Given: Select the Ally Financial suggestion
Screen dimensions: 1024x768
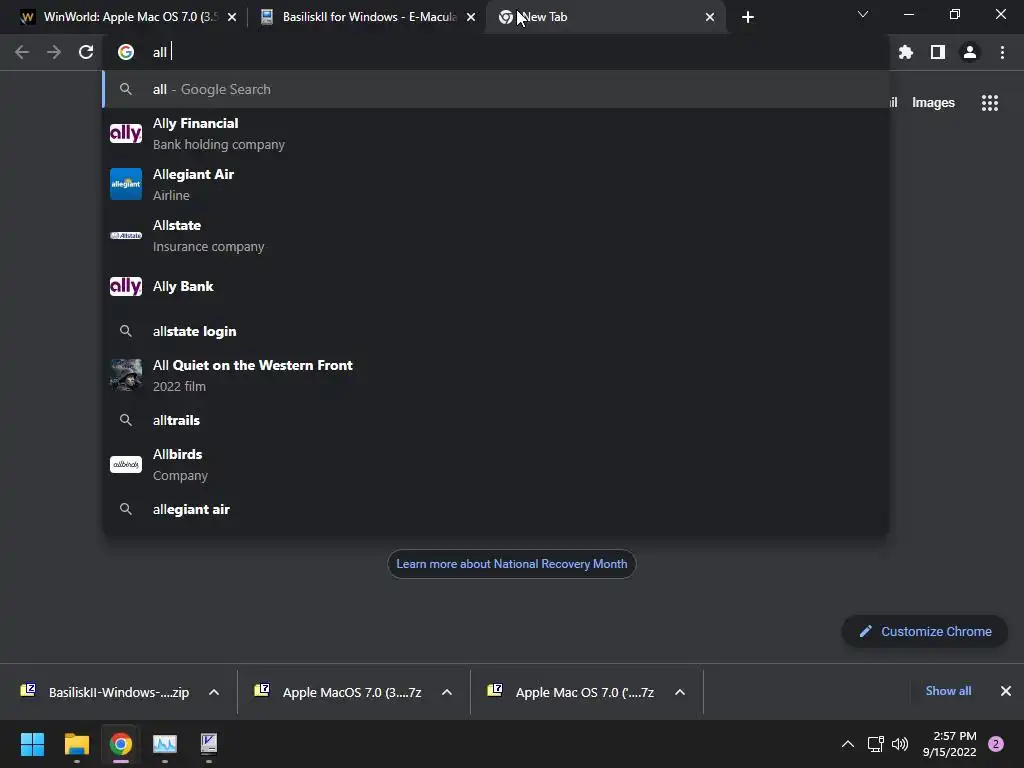Looking at the screenshot, I should (496, 134).
